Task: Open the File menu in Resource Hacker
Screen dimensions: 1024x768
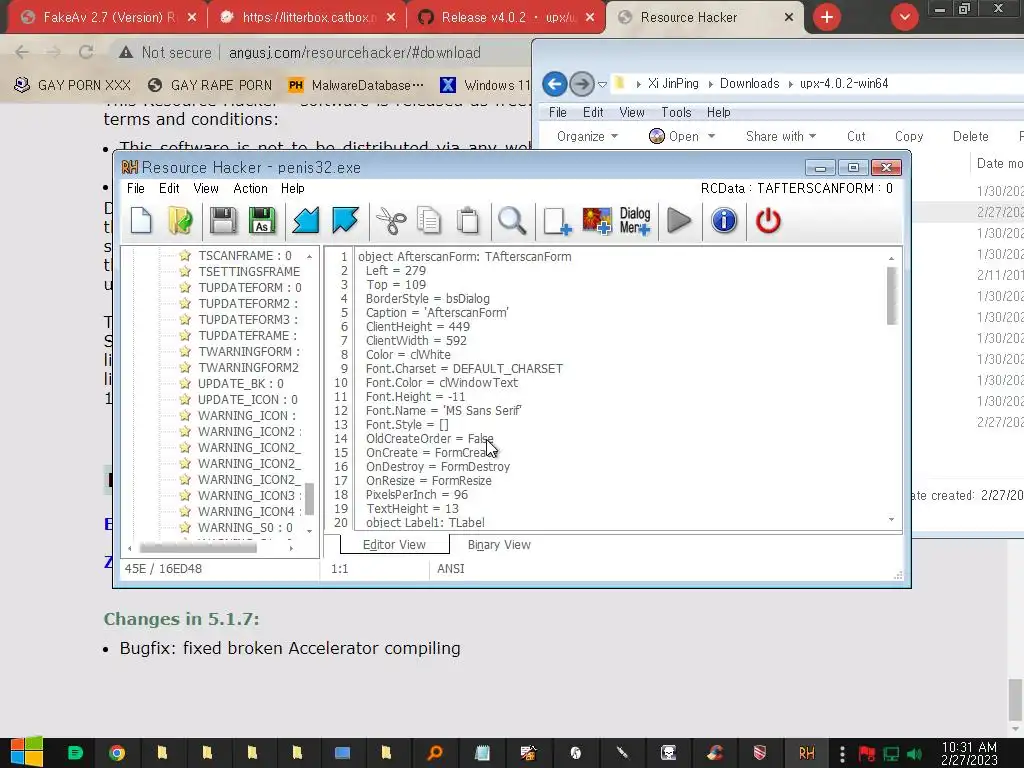Action: (136, 188)
